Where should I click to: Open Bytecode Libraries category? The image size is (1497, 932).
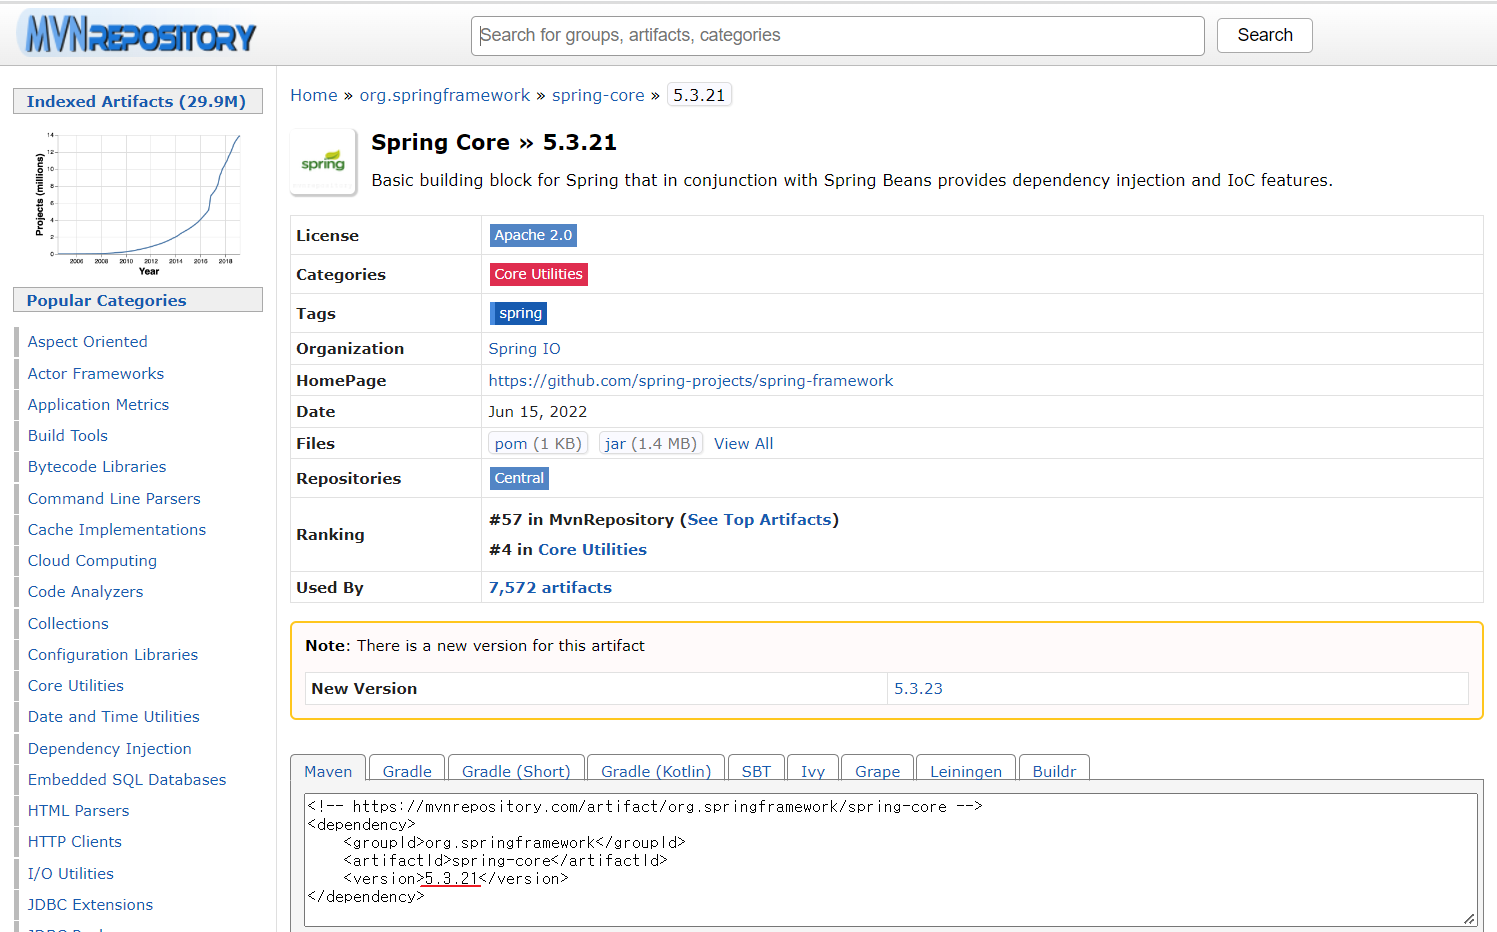pyautogui.click(x=97, y=467)
